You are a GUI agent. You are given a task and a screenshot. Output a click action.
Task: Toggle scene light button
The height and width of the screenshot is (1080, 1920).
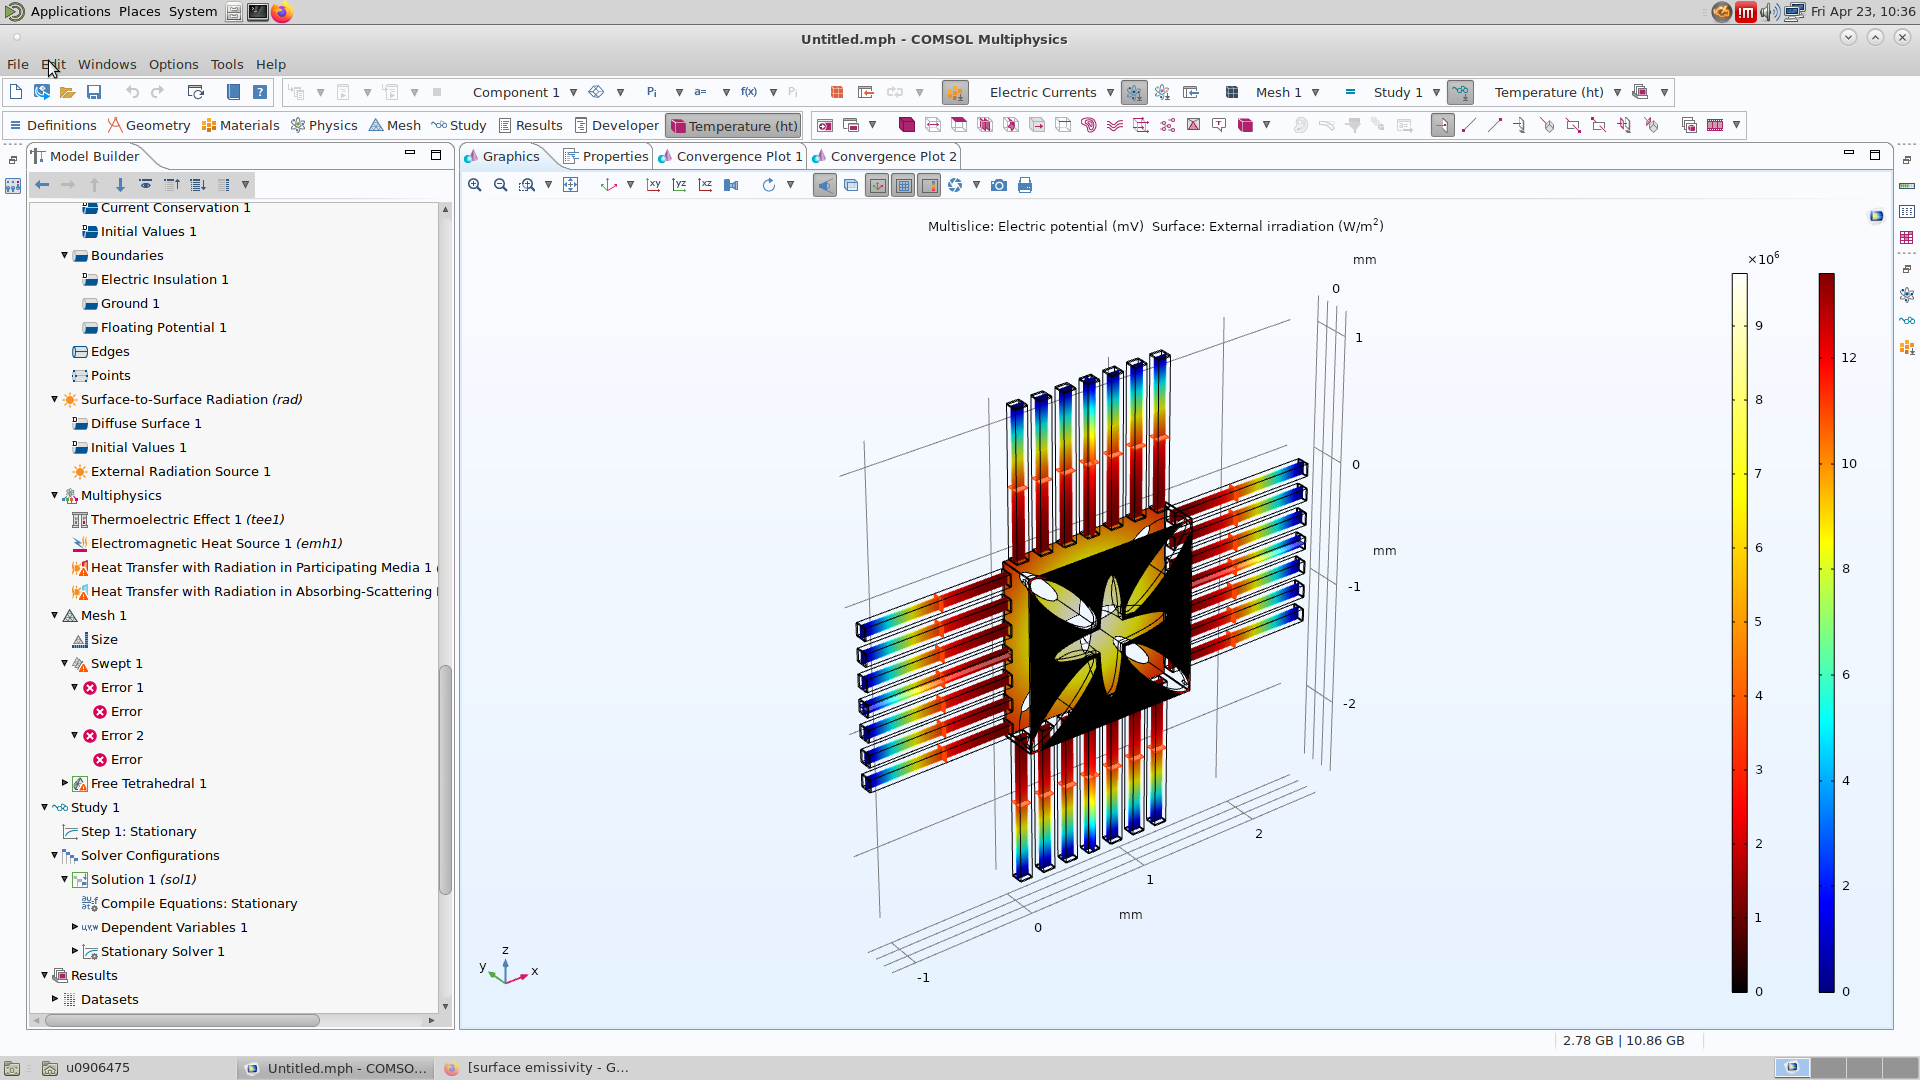[825, 185]
